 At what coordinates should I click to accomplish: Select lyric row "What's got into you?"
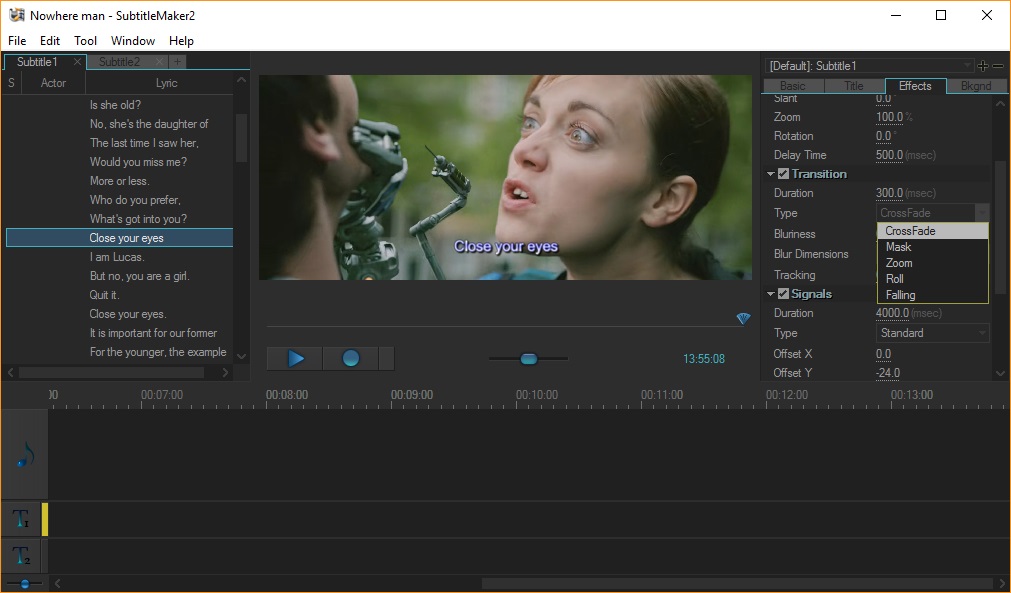tap(119, 219)
